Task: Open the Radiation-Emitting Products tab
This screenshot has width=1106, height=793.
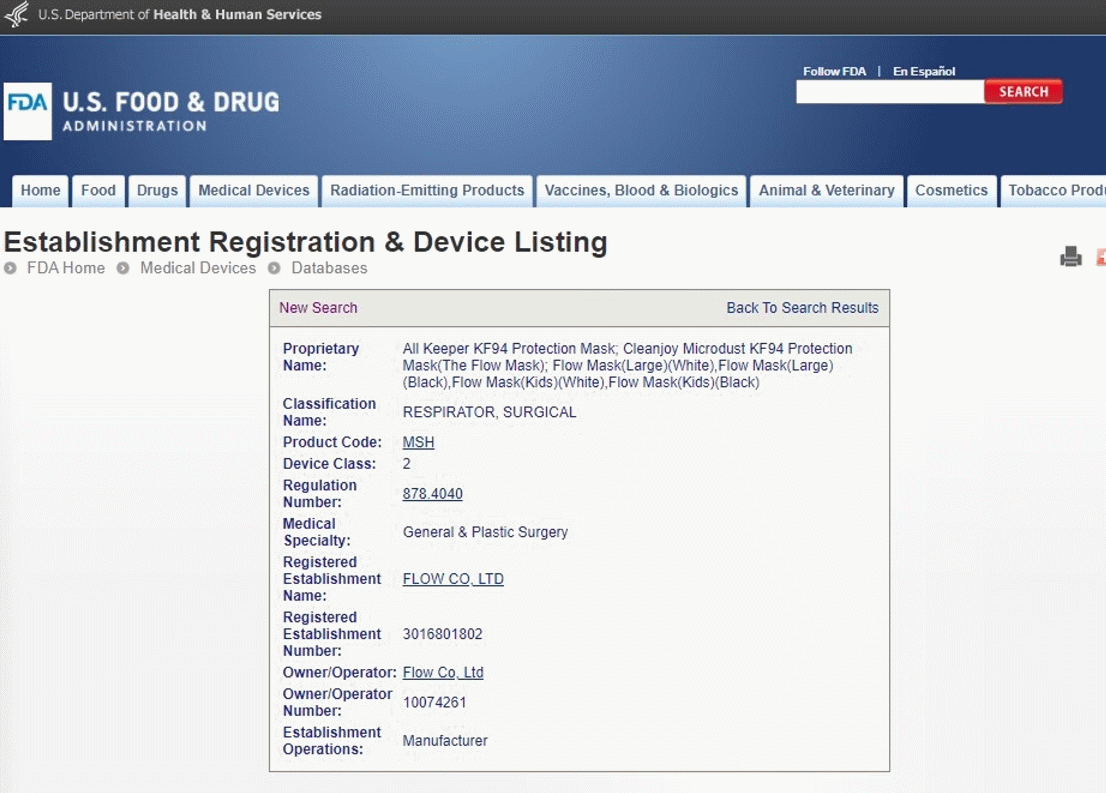Action: [x=427, y=191]
